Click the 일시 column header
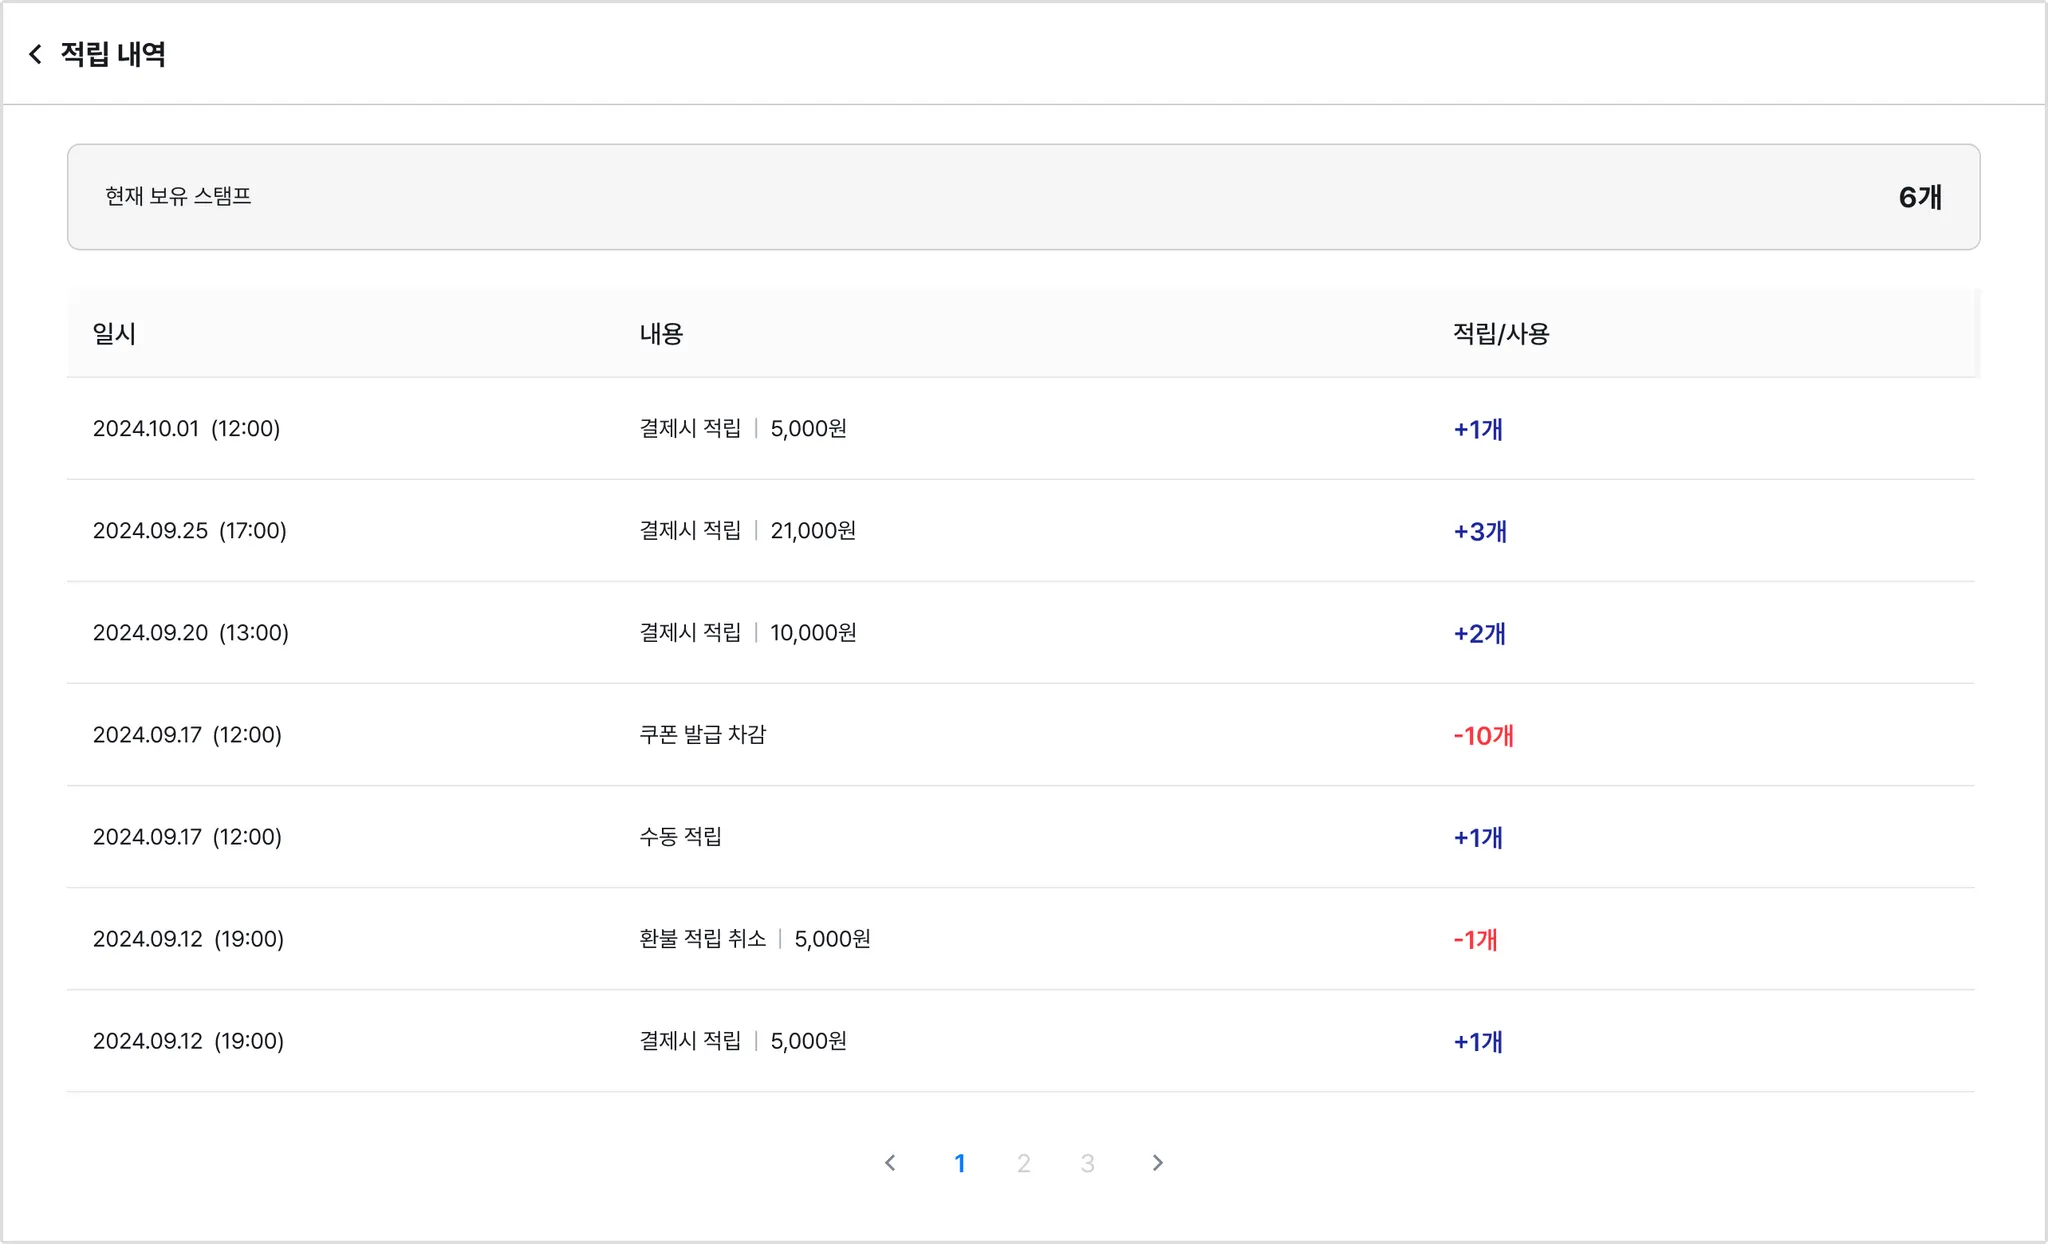This screenshot has width=2048, height=1244. (114, 334)
